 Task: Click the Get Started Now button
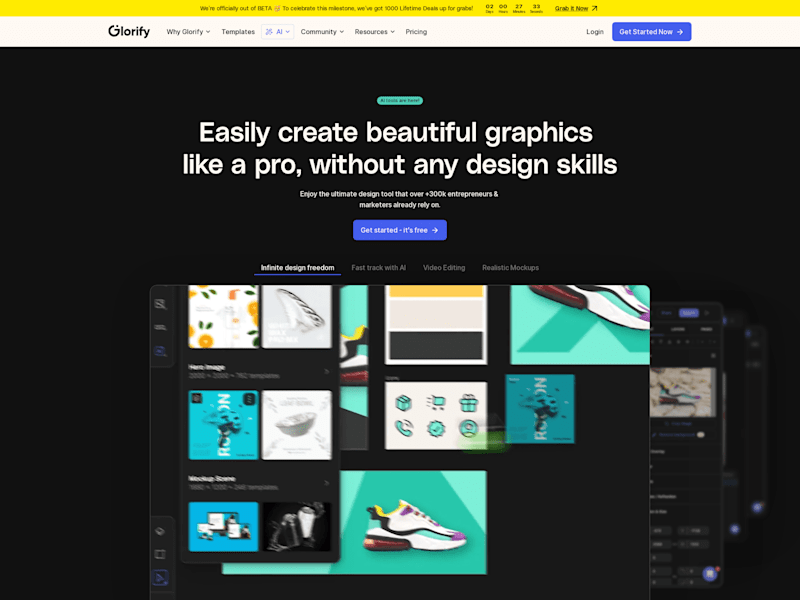click(652, 32)
